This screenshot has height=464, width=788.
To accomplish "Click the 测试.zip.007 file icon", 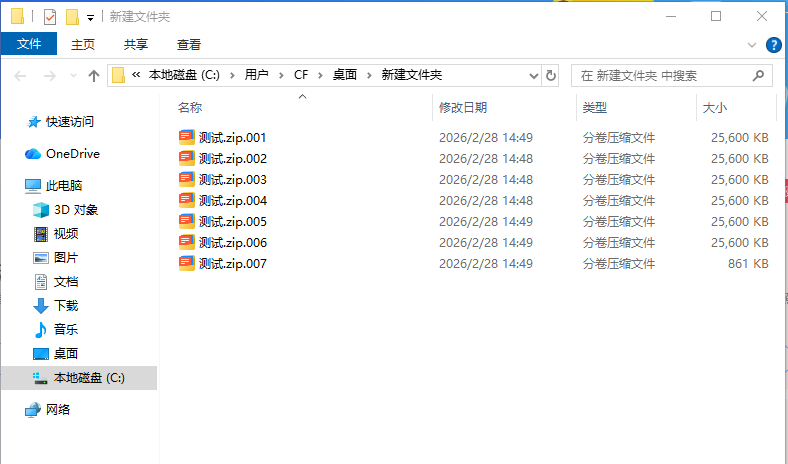I will coord(187,264).
